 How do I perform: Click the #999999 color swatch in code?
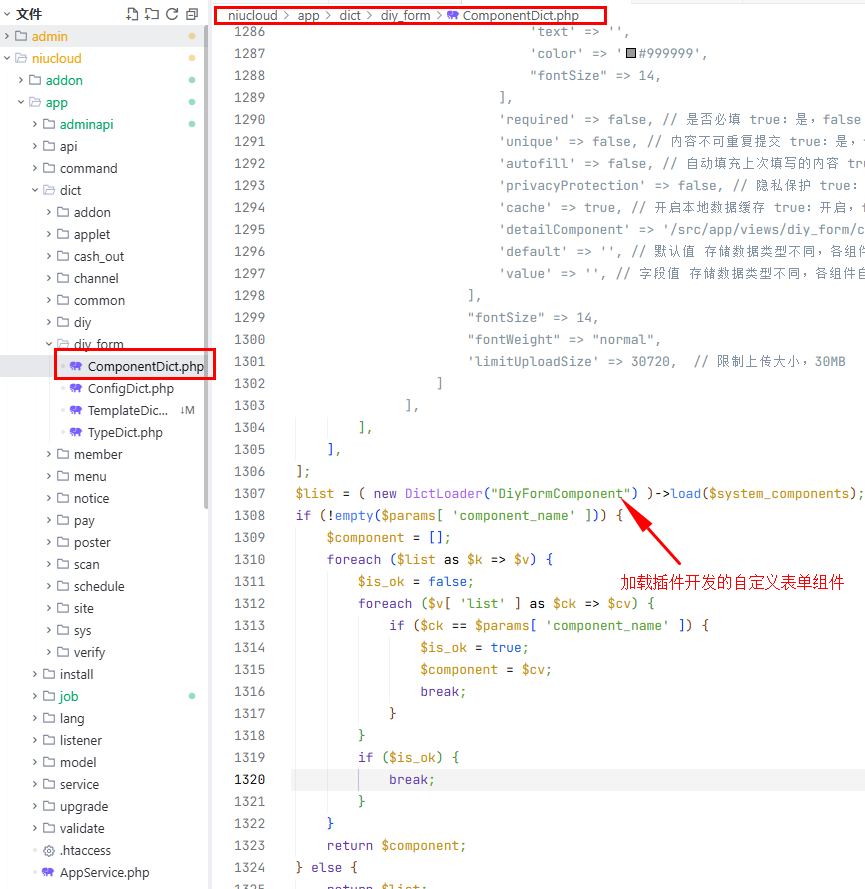[x=630, y=54]
